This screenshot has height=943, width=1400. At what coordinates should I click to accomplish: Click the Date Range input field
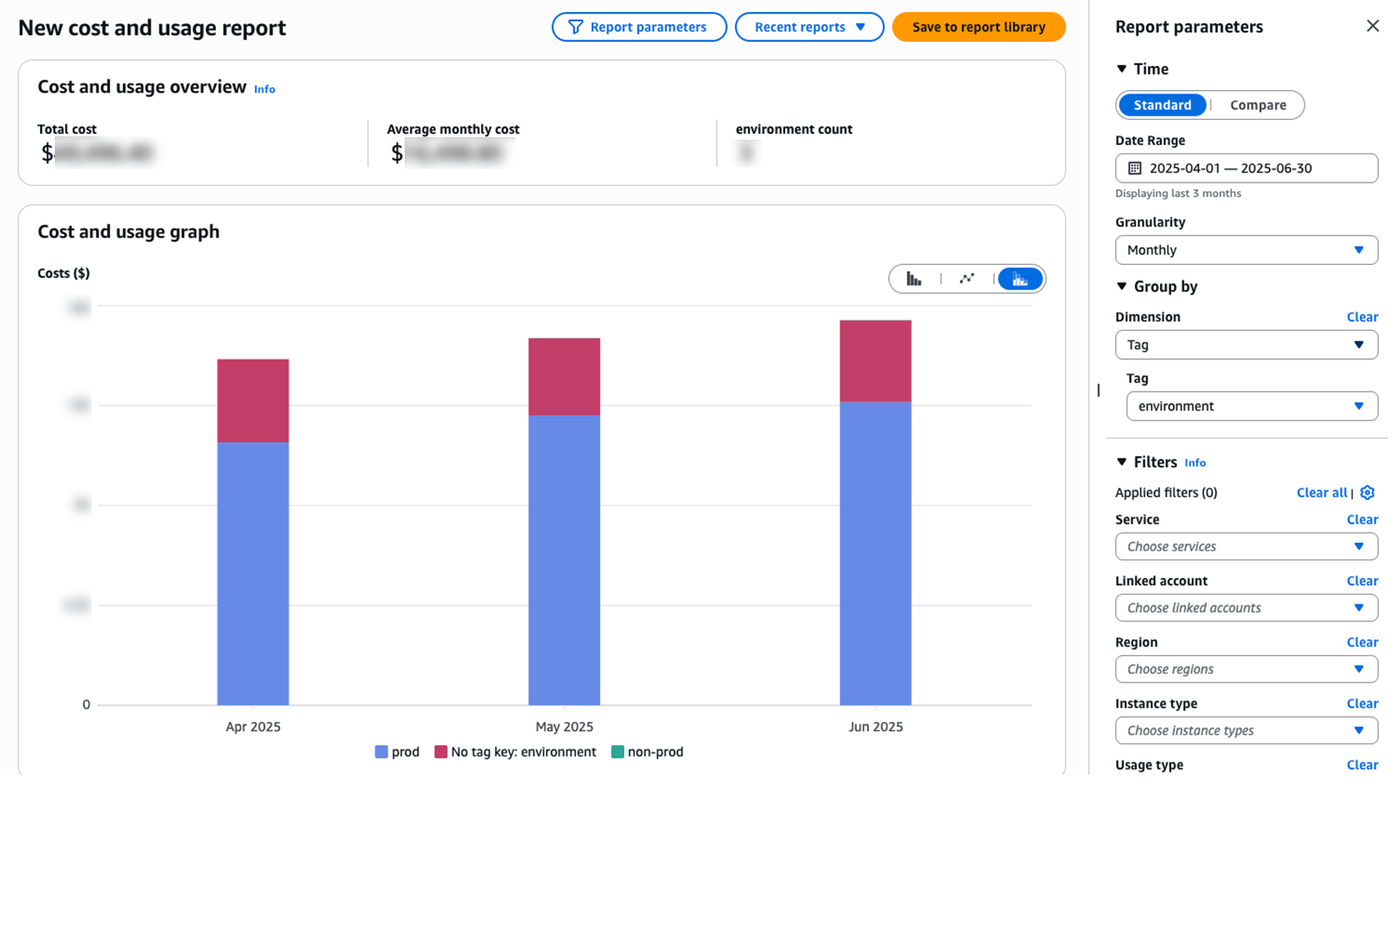1246,168
